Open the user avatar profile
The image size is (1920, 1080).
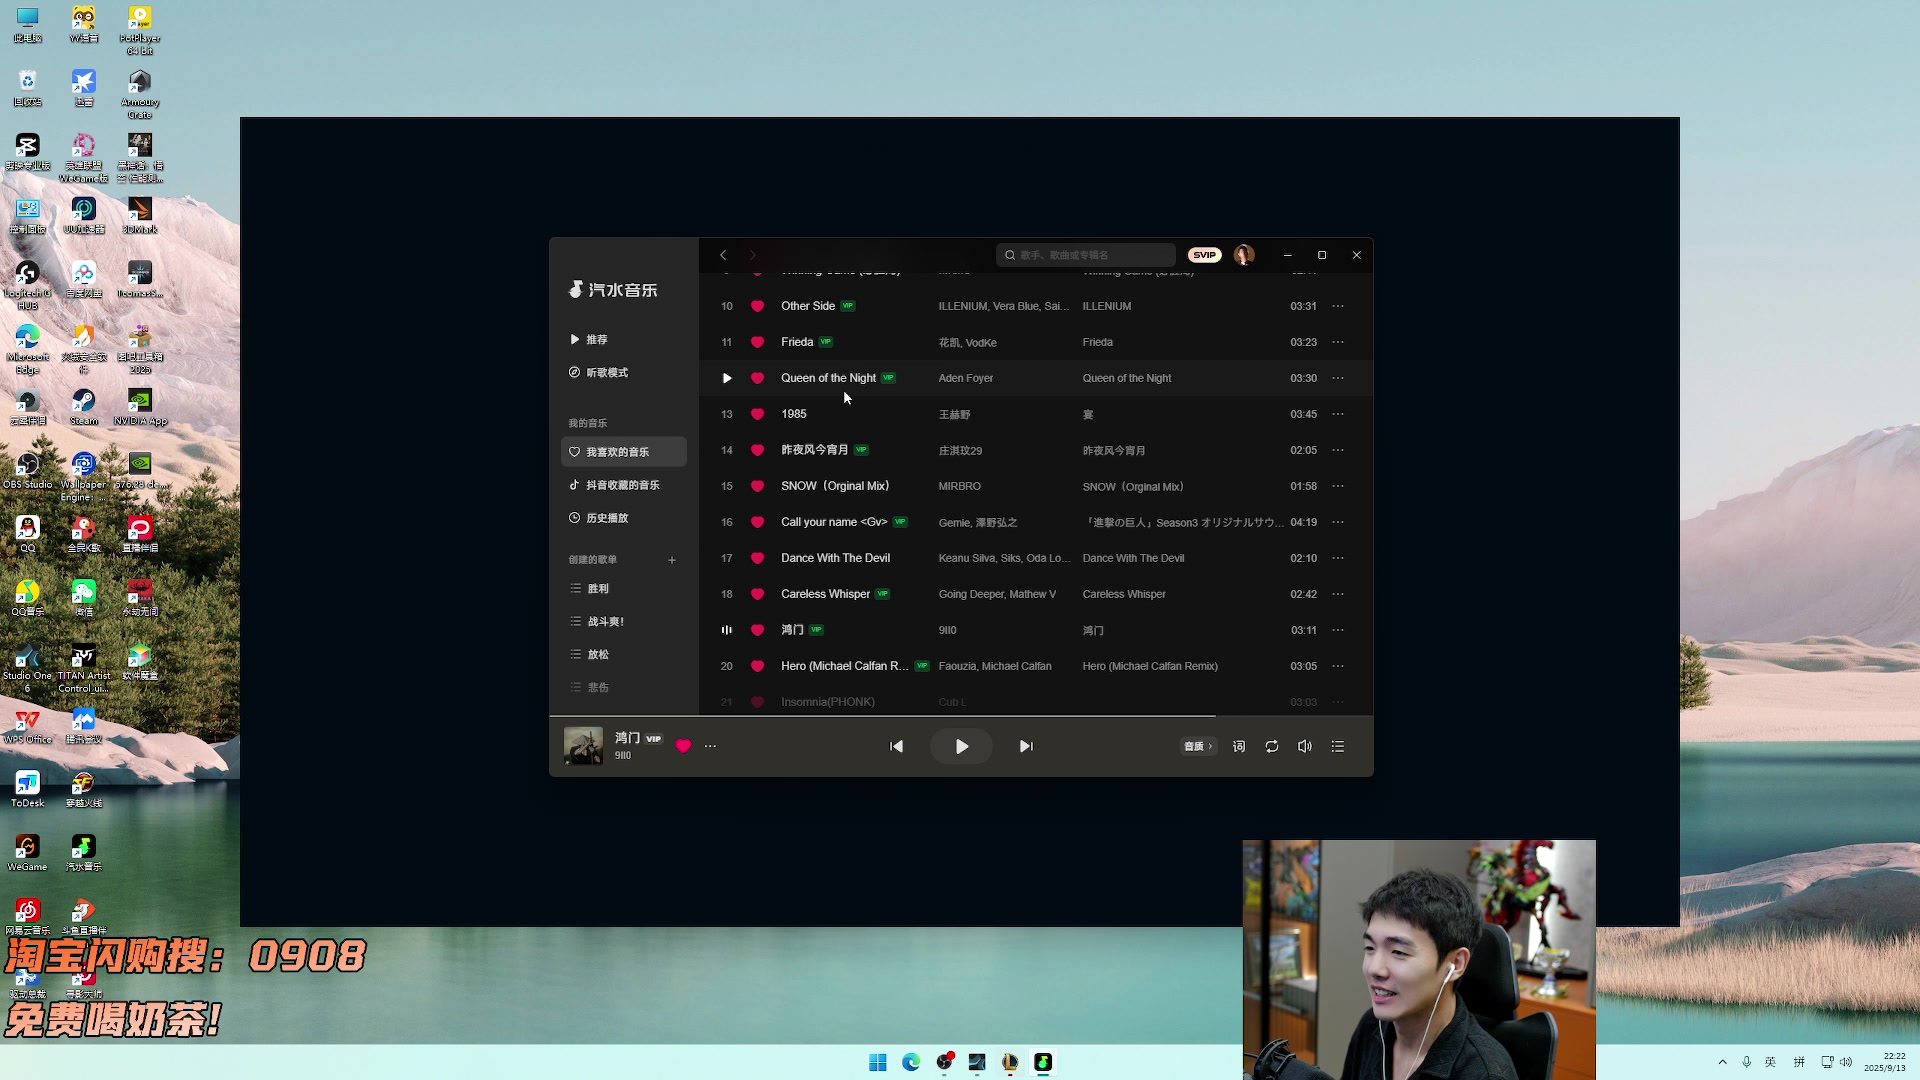point(1244,255)
